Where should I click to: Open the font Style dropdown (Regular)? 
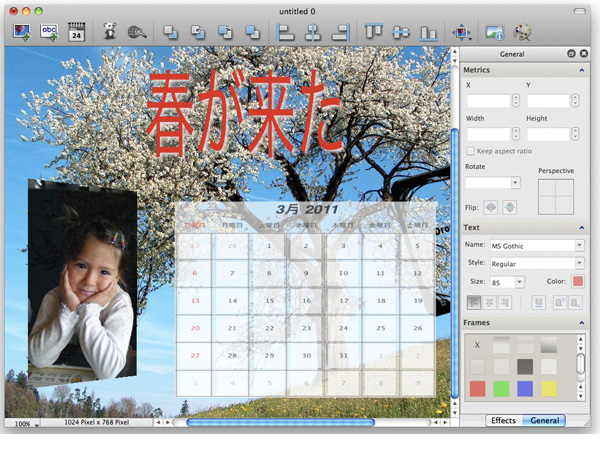pyautogui.click(x=537, y=263)
